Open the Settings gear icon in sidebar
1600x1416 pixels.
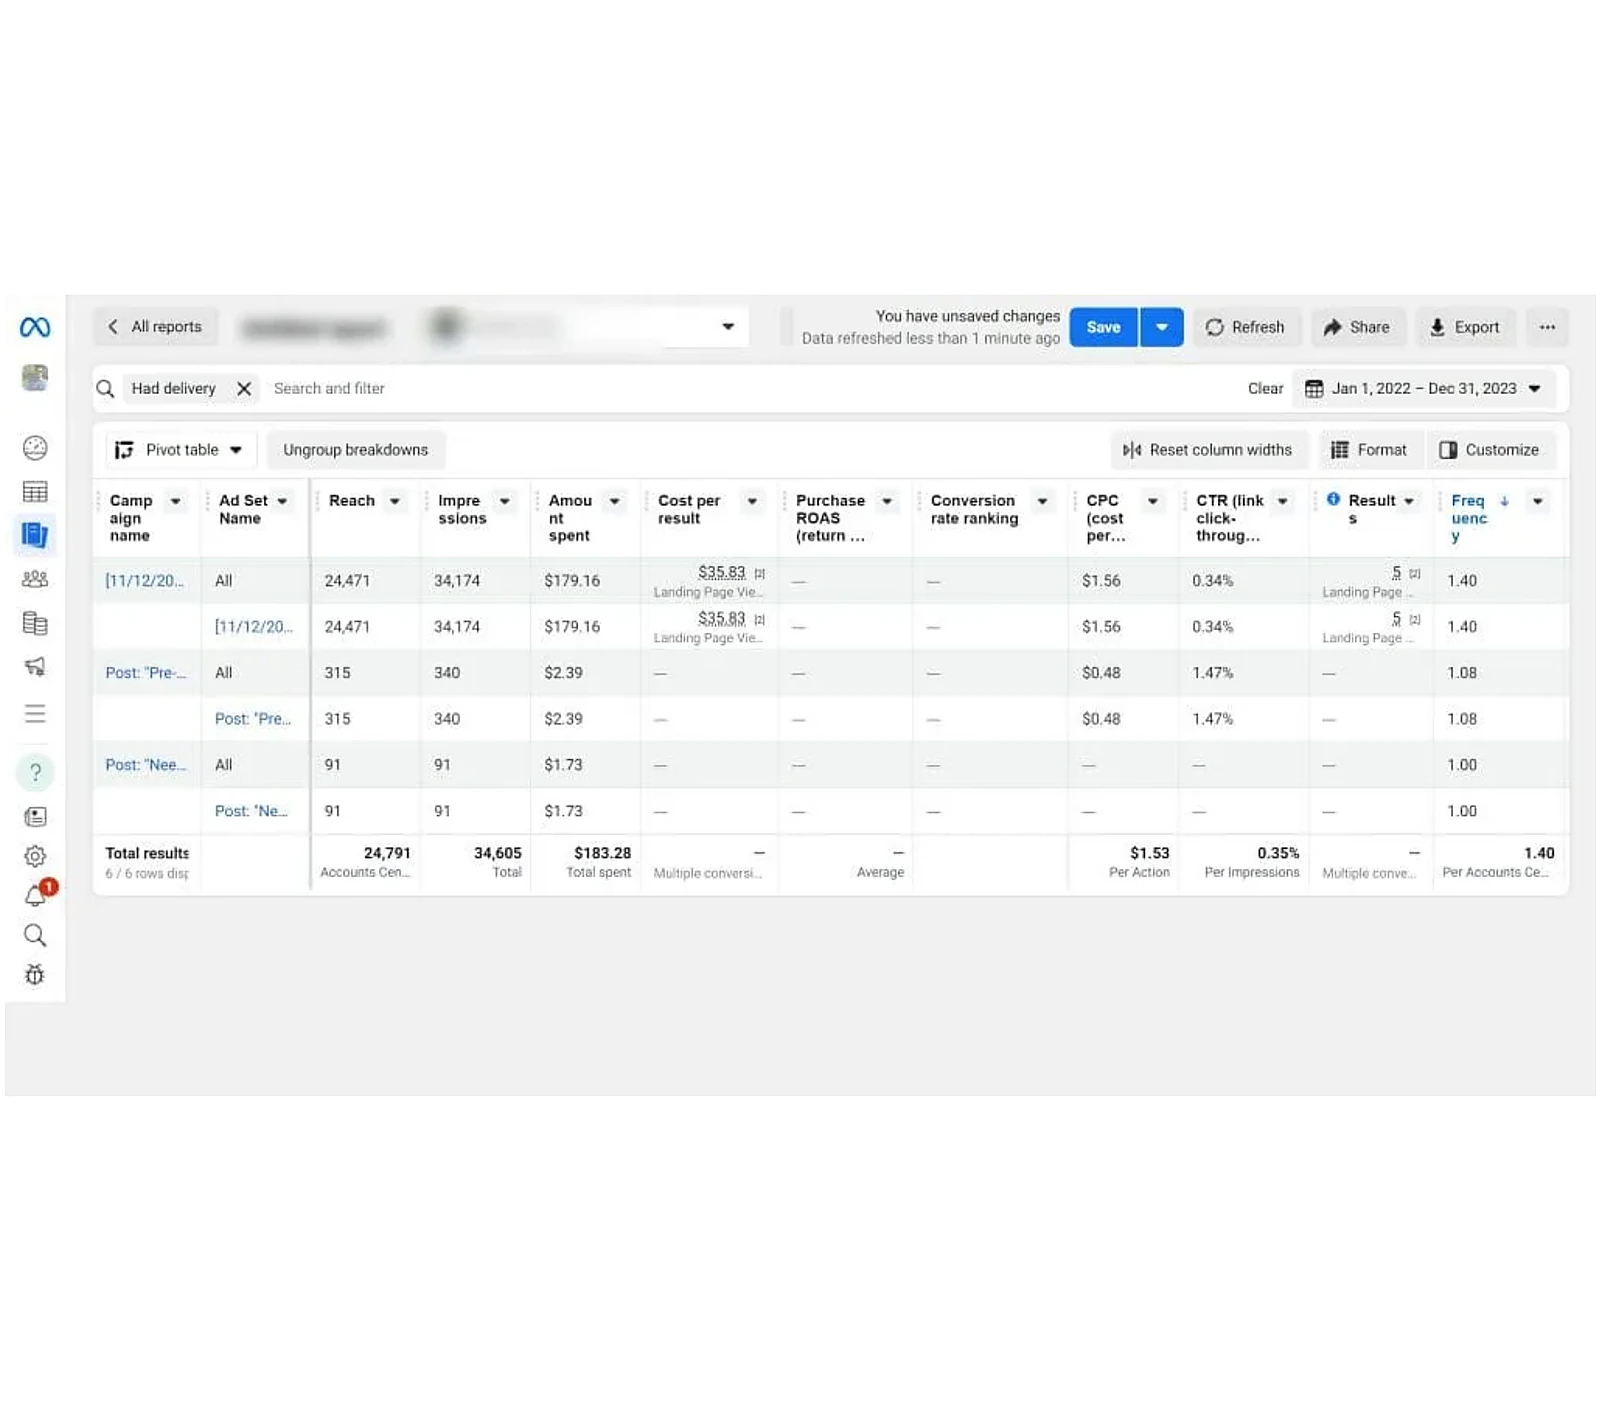35,856
